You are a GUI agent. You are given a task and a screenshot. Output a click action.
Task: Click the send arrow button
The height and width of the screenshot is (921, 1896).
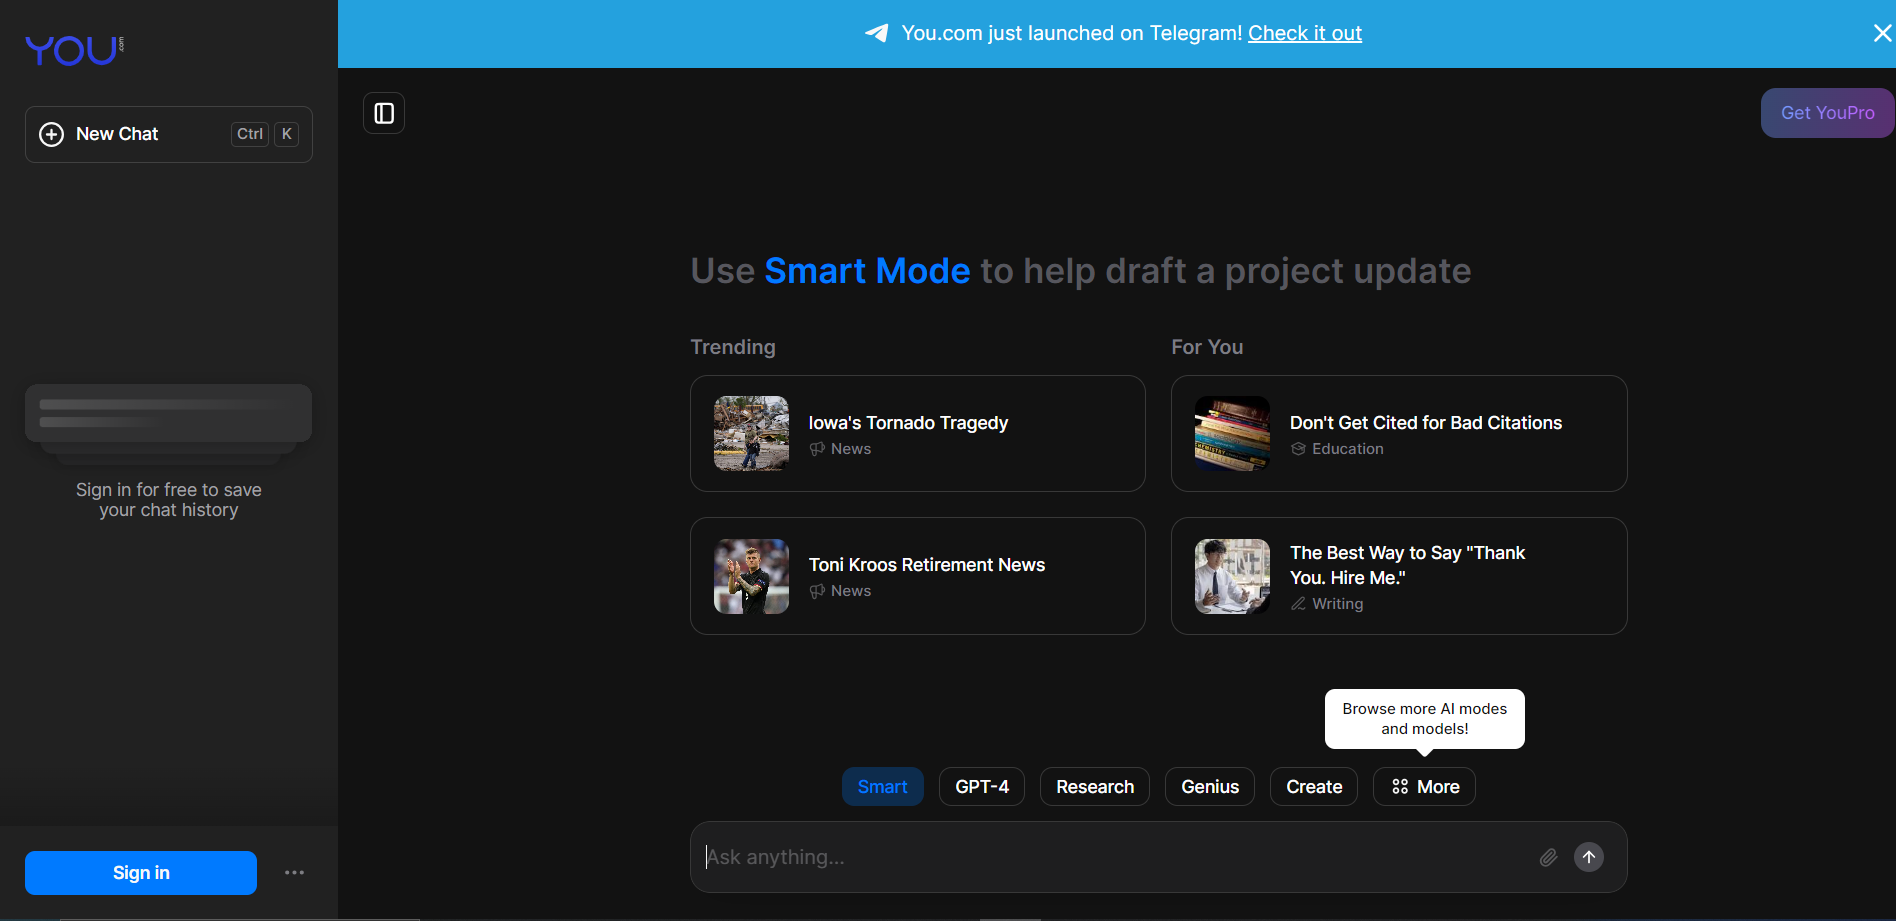click(x=1589, y=857)
